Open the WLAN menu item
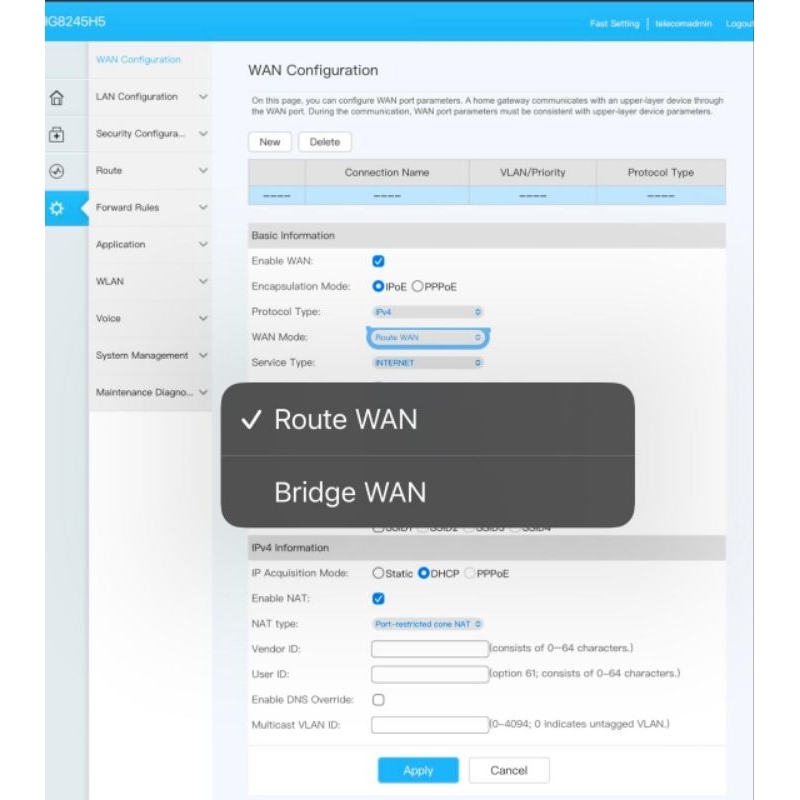 coord(152,282)
